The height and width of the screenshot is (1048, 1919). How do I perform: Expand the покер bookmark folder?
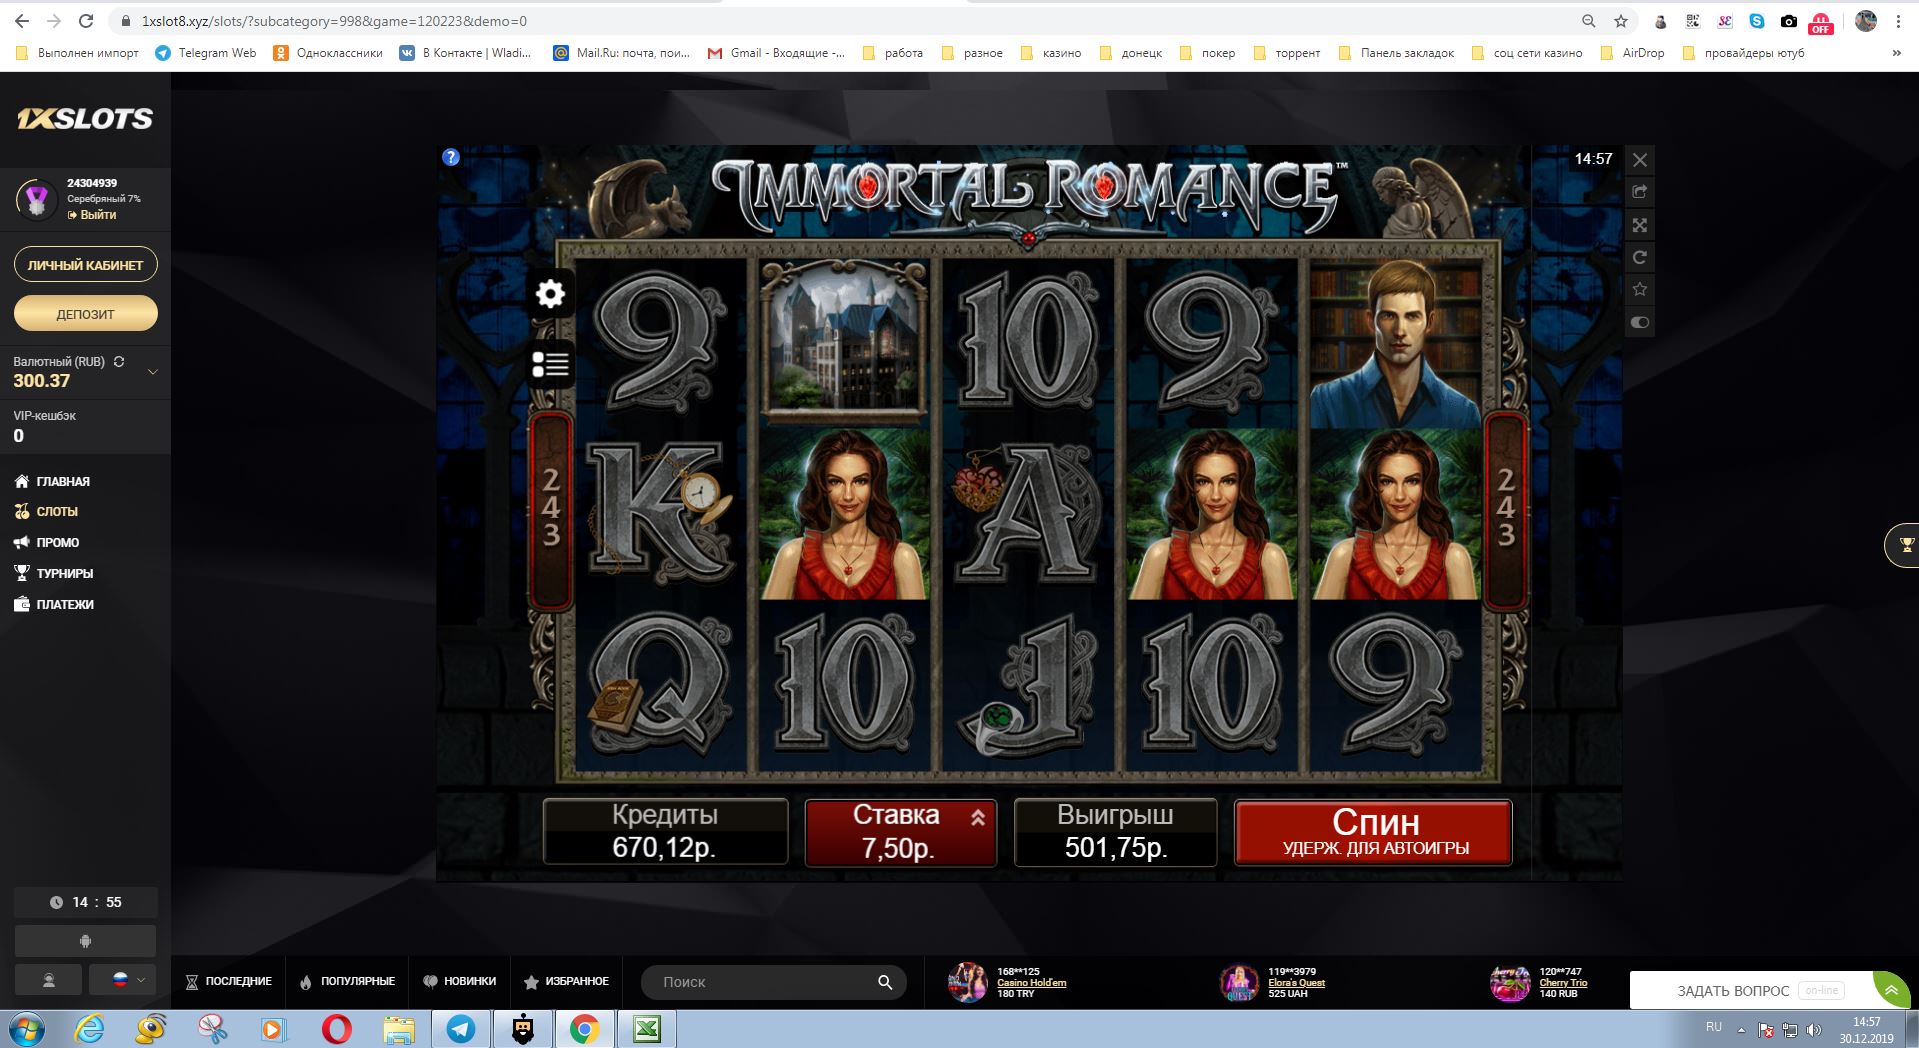point(1208,53)
